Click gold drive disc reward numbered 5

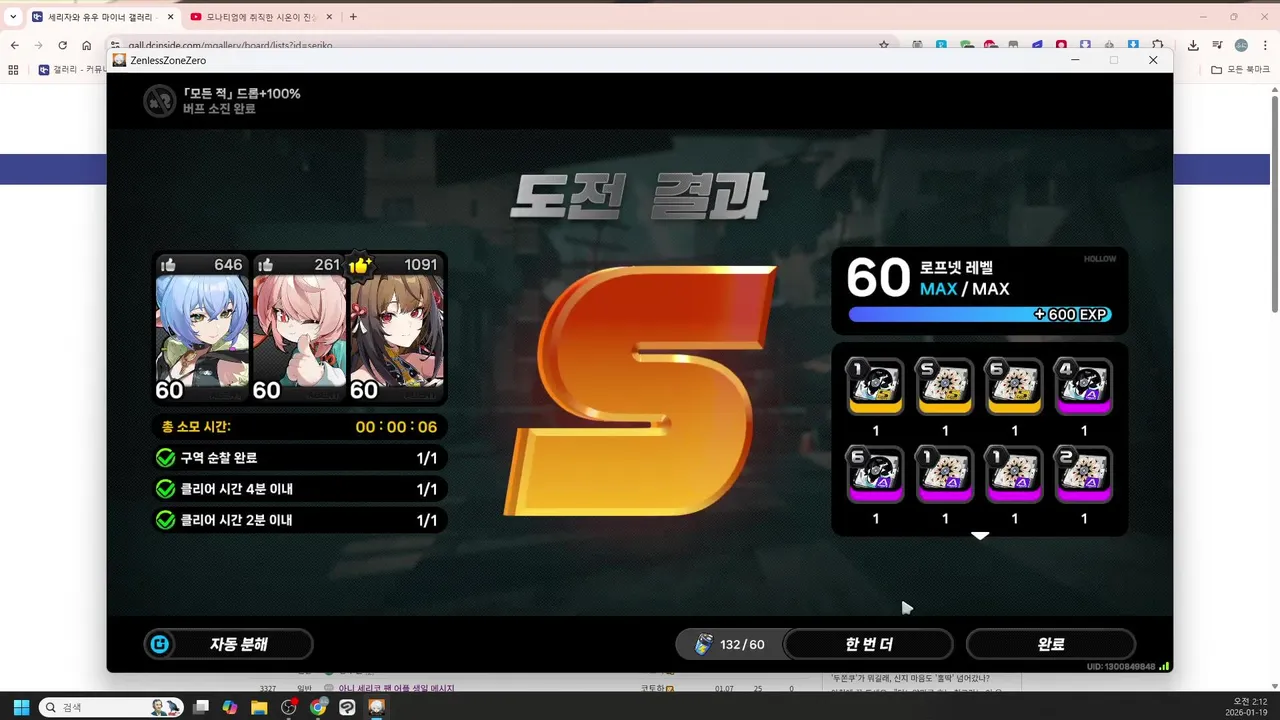945,386
